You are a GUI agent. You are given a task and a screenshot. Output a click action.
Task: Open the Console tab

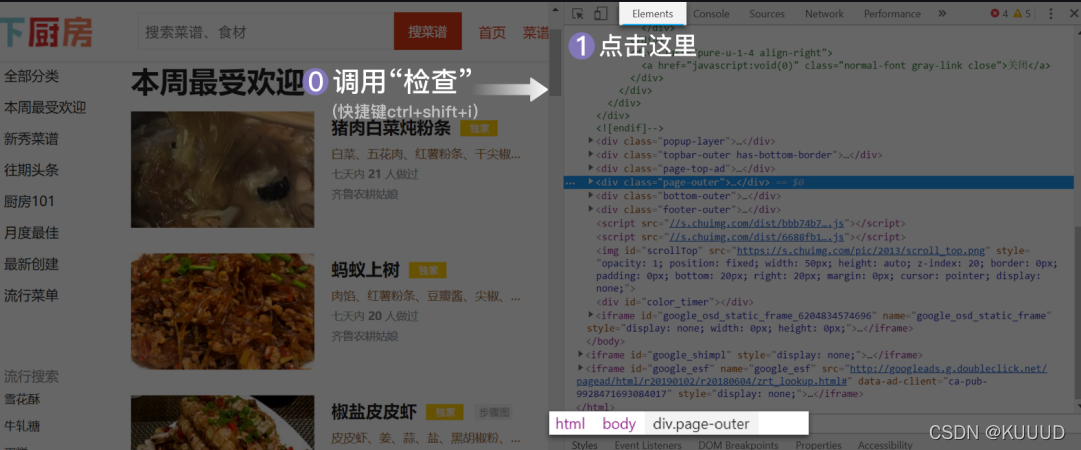711,14
